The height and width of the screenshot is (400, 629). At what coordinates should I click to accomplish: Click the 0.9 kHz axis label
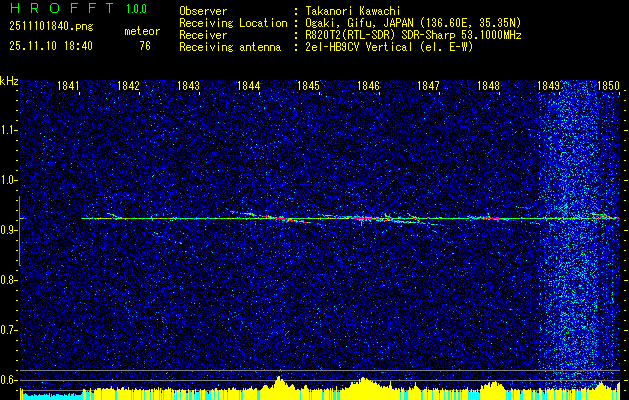click(x=8, y=230)
